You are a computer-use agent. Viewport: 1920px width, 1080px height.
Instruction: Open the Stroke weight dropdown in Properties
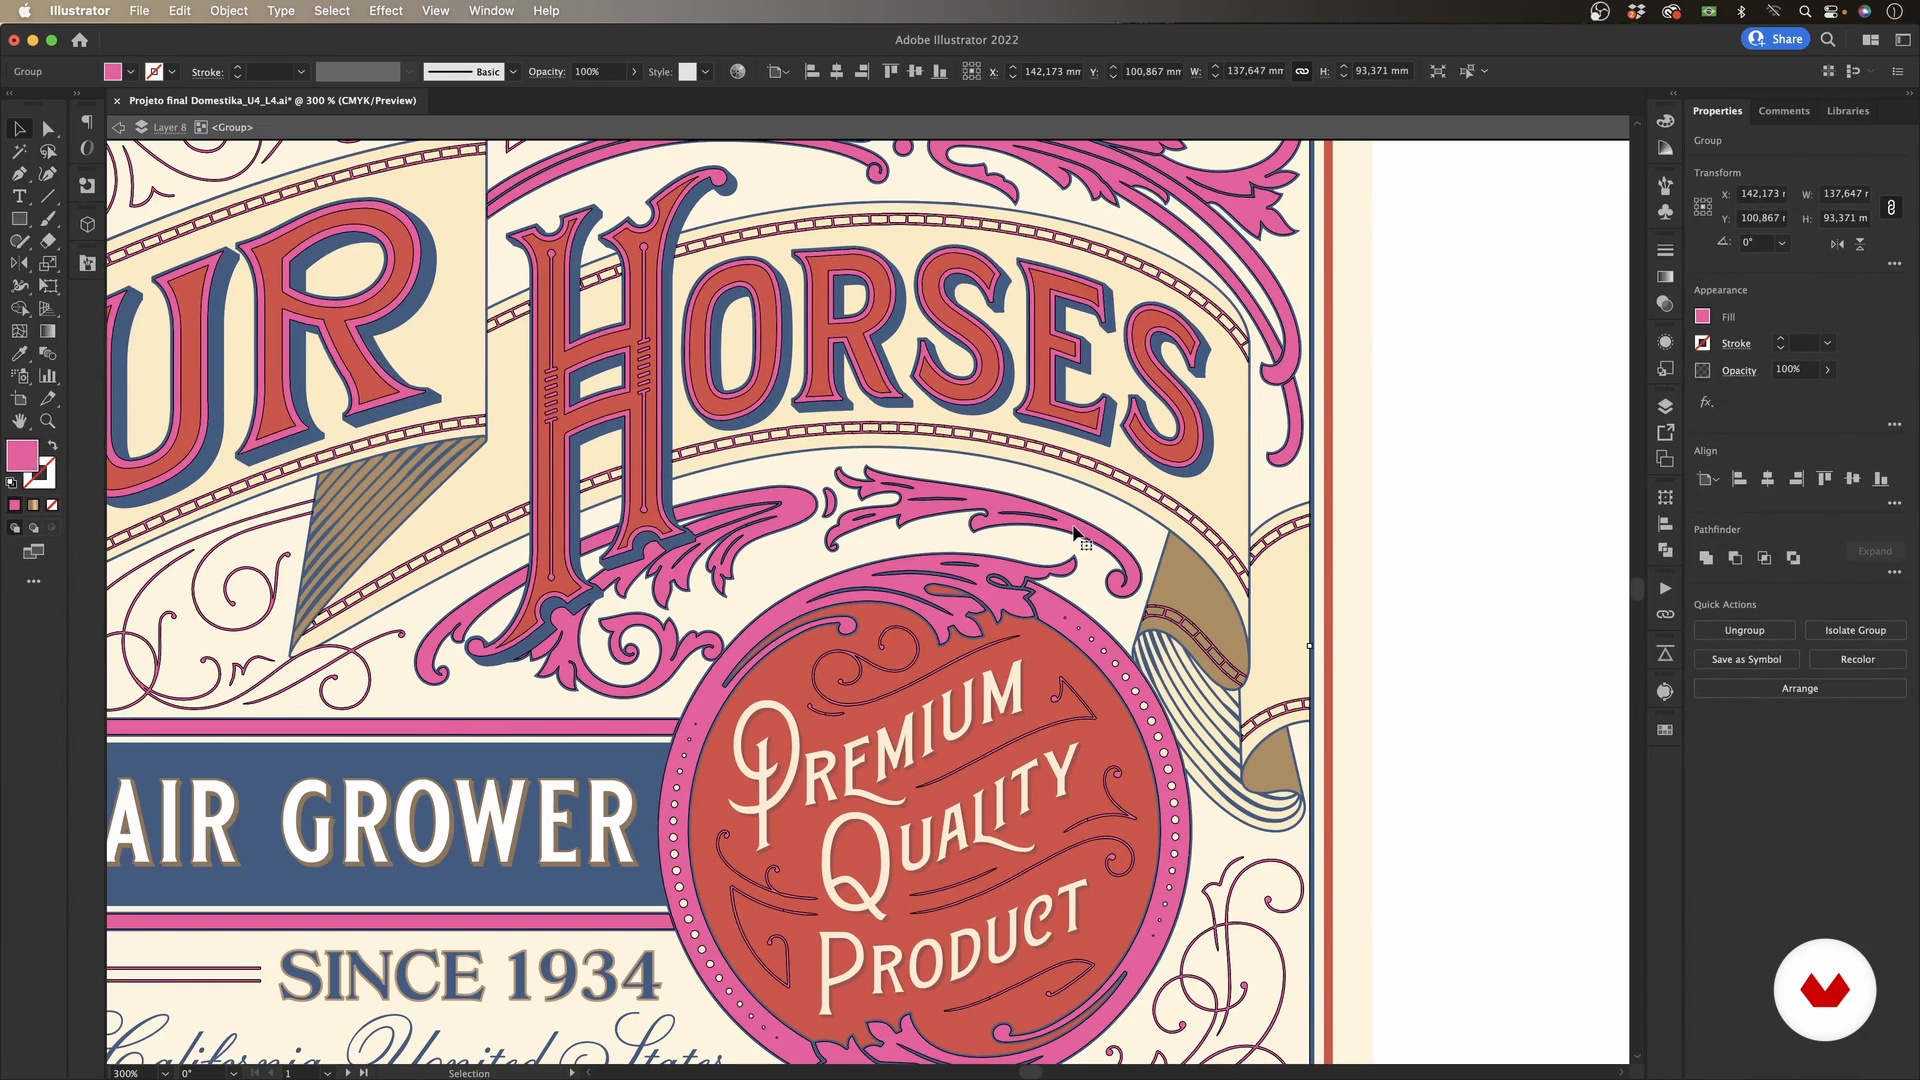coord(1827,343)
